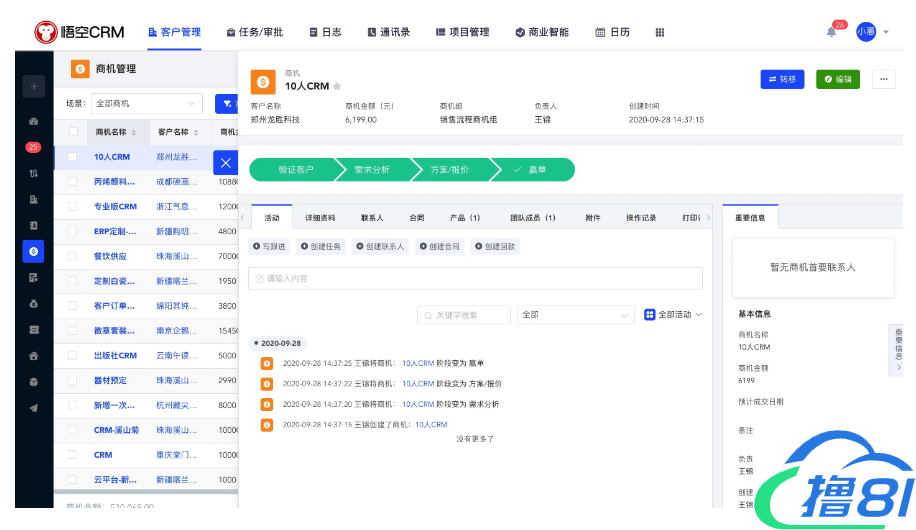Click the blue 转移 button
This screenshot has height=530, width=916.
782,79
